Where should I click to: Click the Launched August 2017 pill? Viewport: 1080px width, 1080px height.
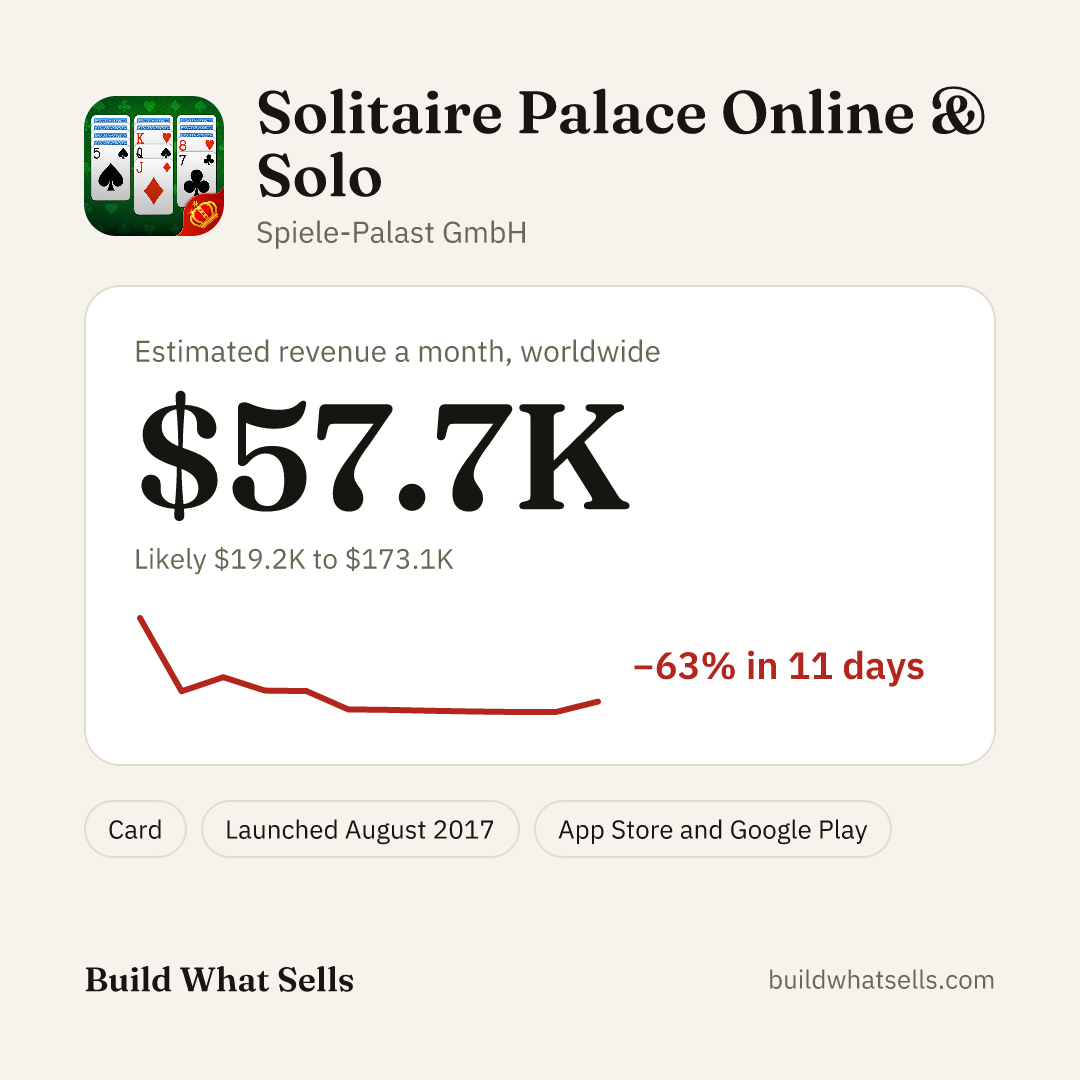click(360, 829)
